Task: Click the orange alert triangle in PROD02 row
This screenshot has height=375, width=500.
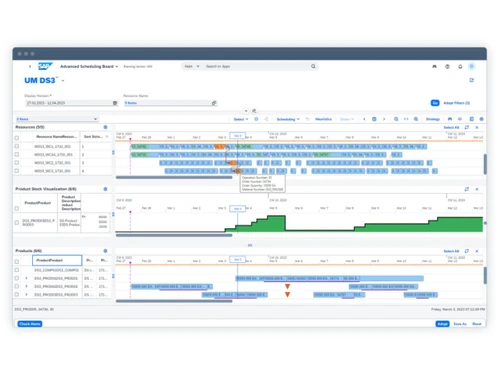Action: (x=287, y=286)
